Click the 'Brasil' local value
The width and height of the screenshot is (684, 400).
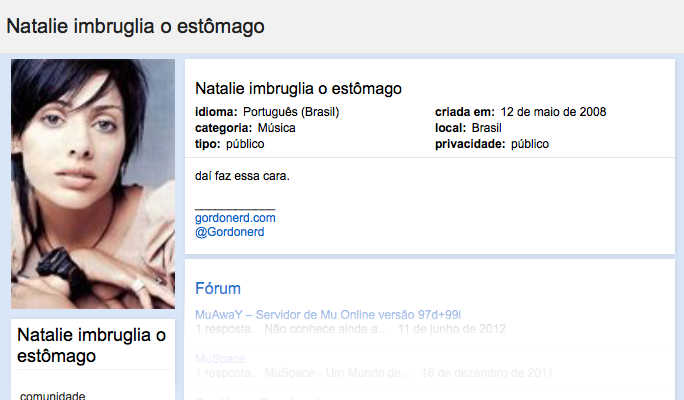[x=487, y=128]
